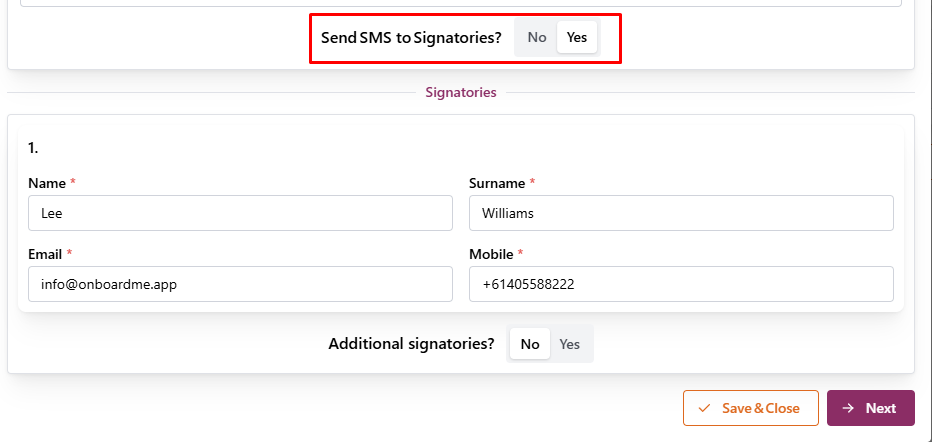The width and height of the screenshot is (932, 442).
Task: Click the Signatories section heading
Action: coord(460,92)
